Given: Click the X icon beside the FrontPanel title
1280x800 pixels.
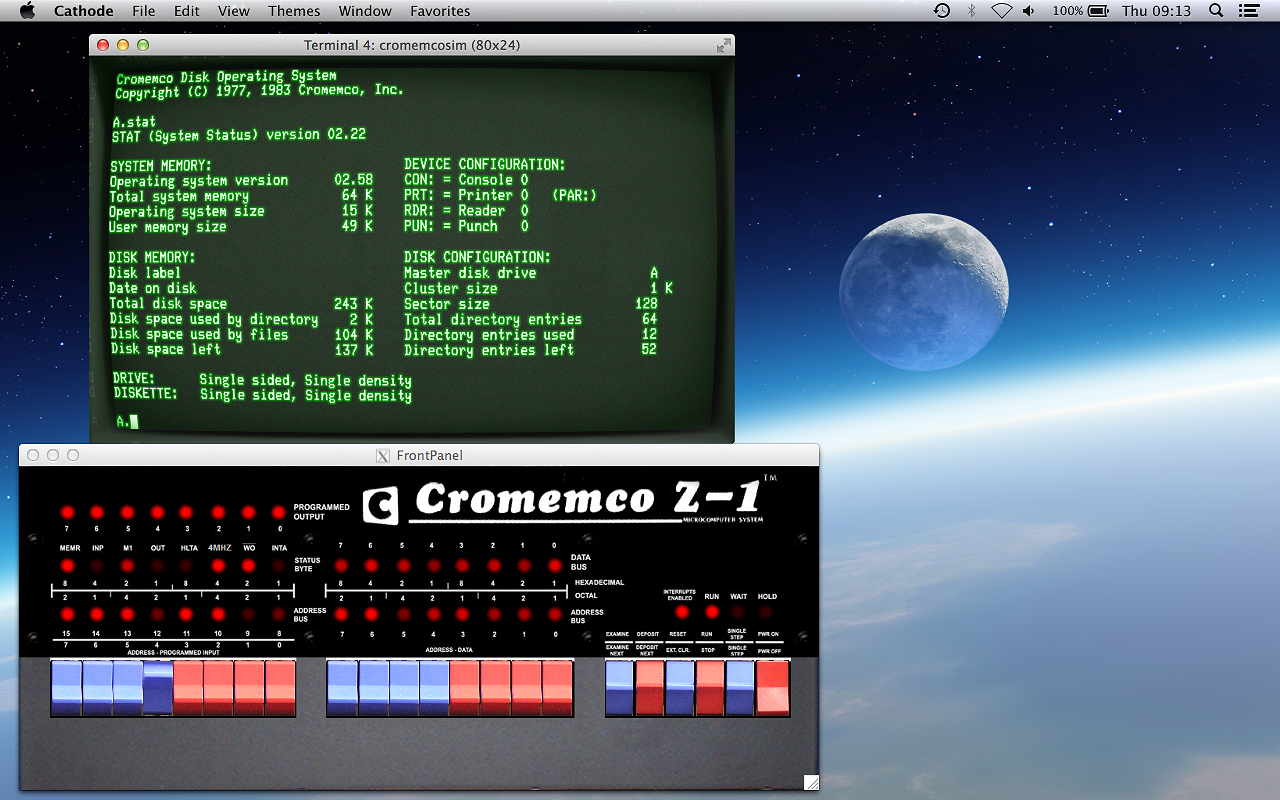Looking at the screenshot, I should tap(383, 455).
